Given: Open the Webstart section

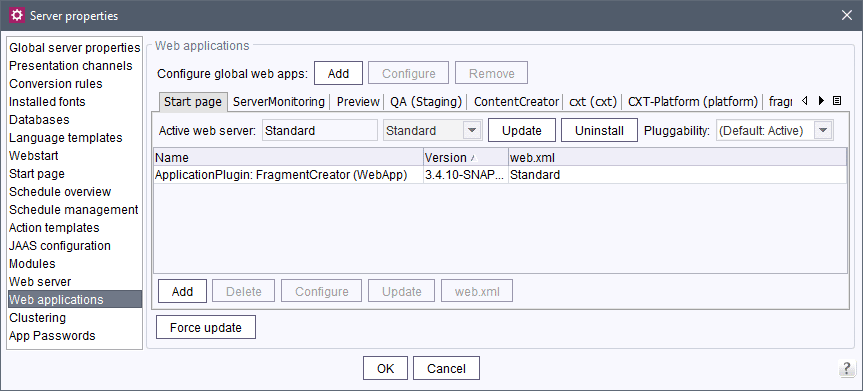Looking at the screenshot, I should click(x=74, y=156).
